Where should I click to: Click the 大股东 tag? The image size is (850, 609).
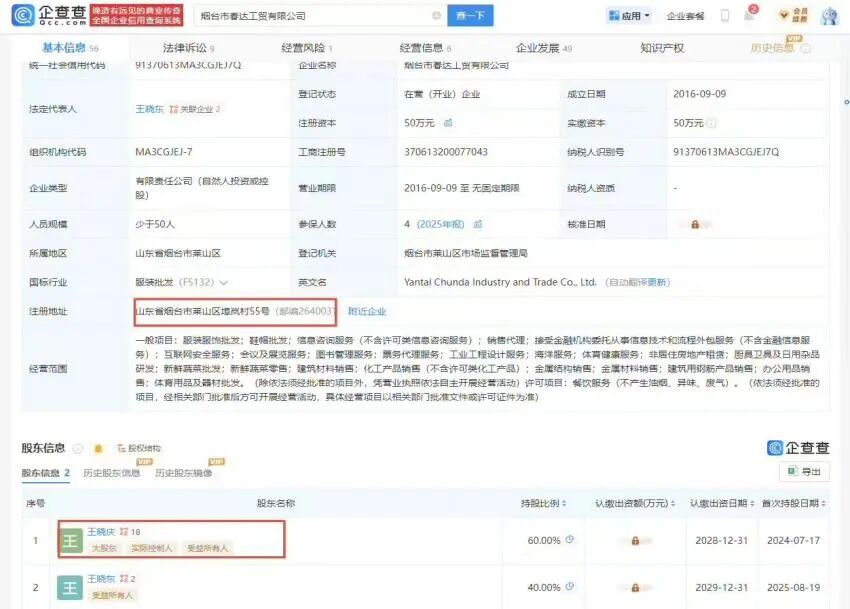click(104, 548)
